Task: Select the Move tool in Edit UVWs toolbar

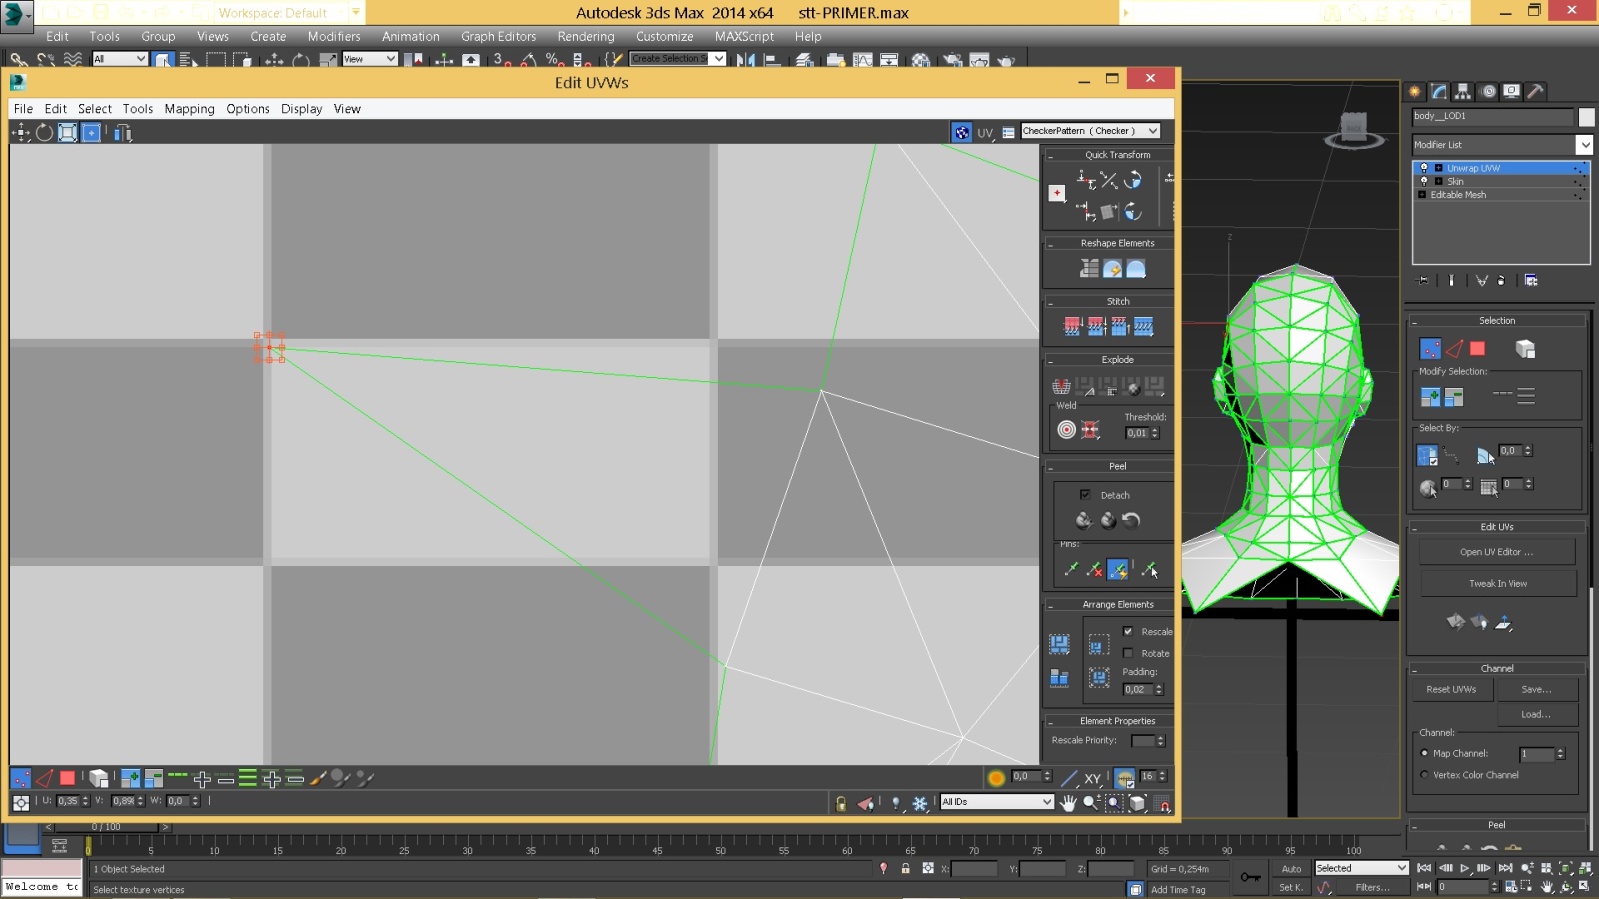Action: 21,133
